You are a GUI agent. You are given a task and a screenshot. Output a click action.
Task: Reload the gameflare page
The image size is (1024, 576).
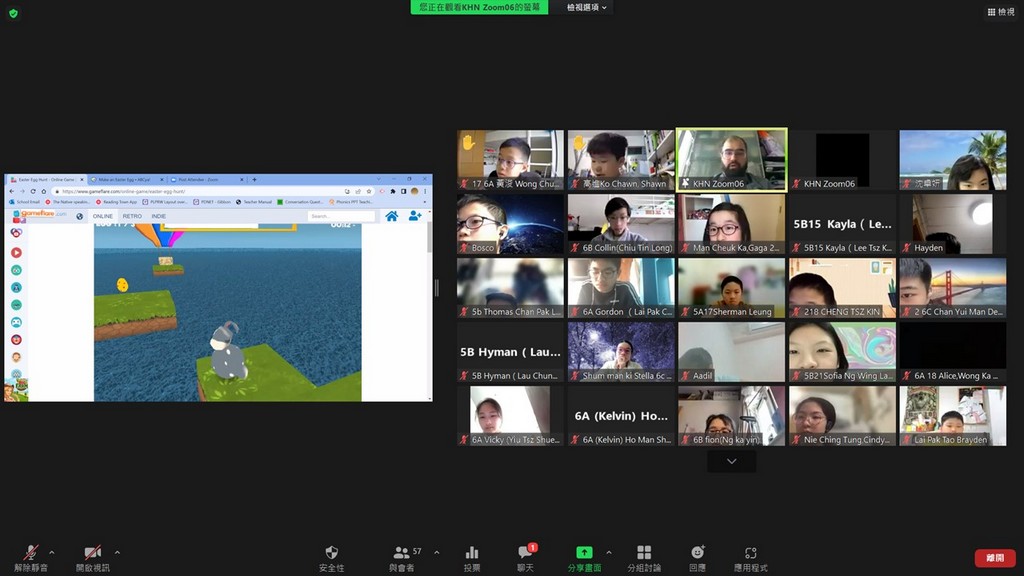33,191
